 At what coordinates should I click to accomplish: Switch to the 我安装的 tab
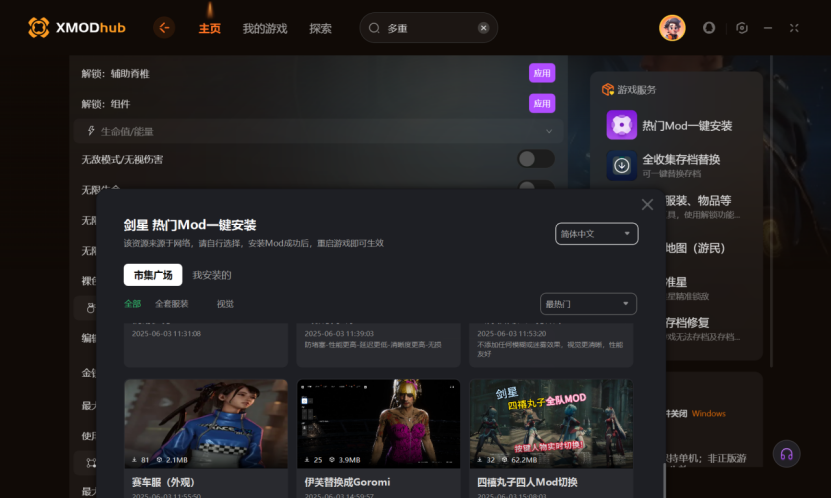[x=211, y=275]
